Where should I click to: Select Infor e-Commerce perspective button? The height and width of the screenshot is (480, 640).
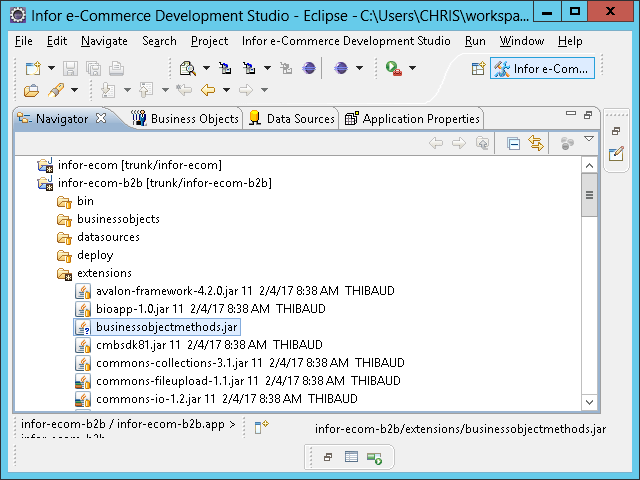click(543, 68)
